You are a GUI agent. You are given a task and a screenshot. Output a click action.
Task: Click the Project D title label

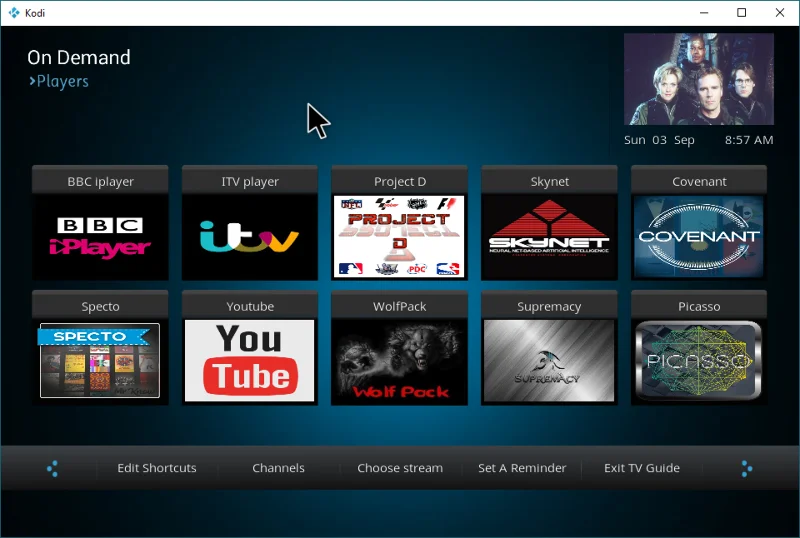click(x=399, y=181)
